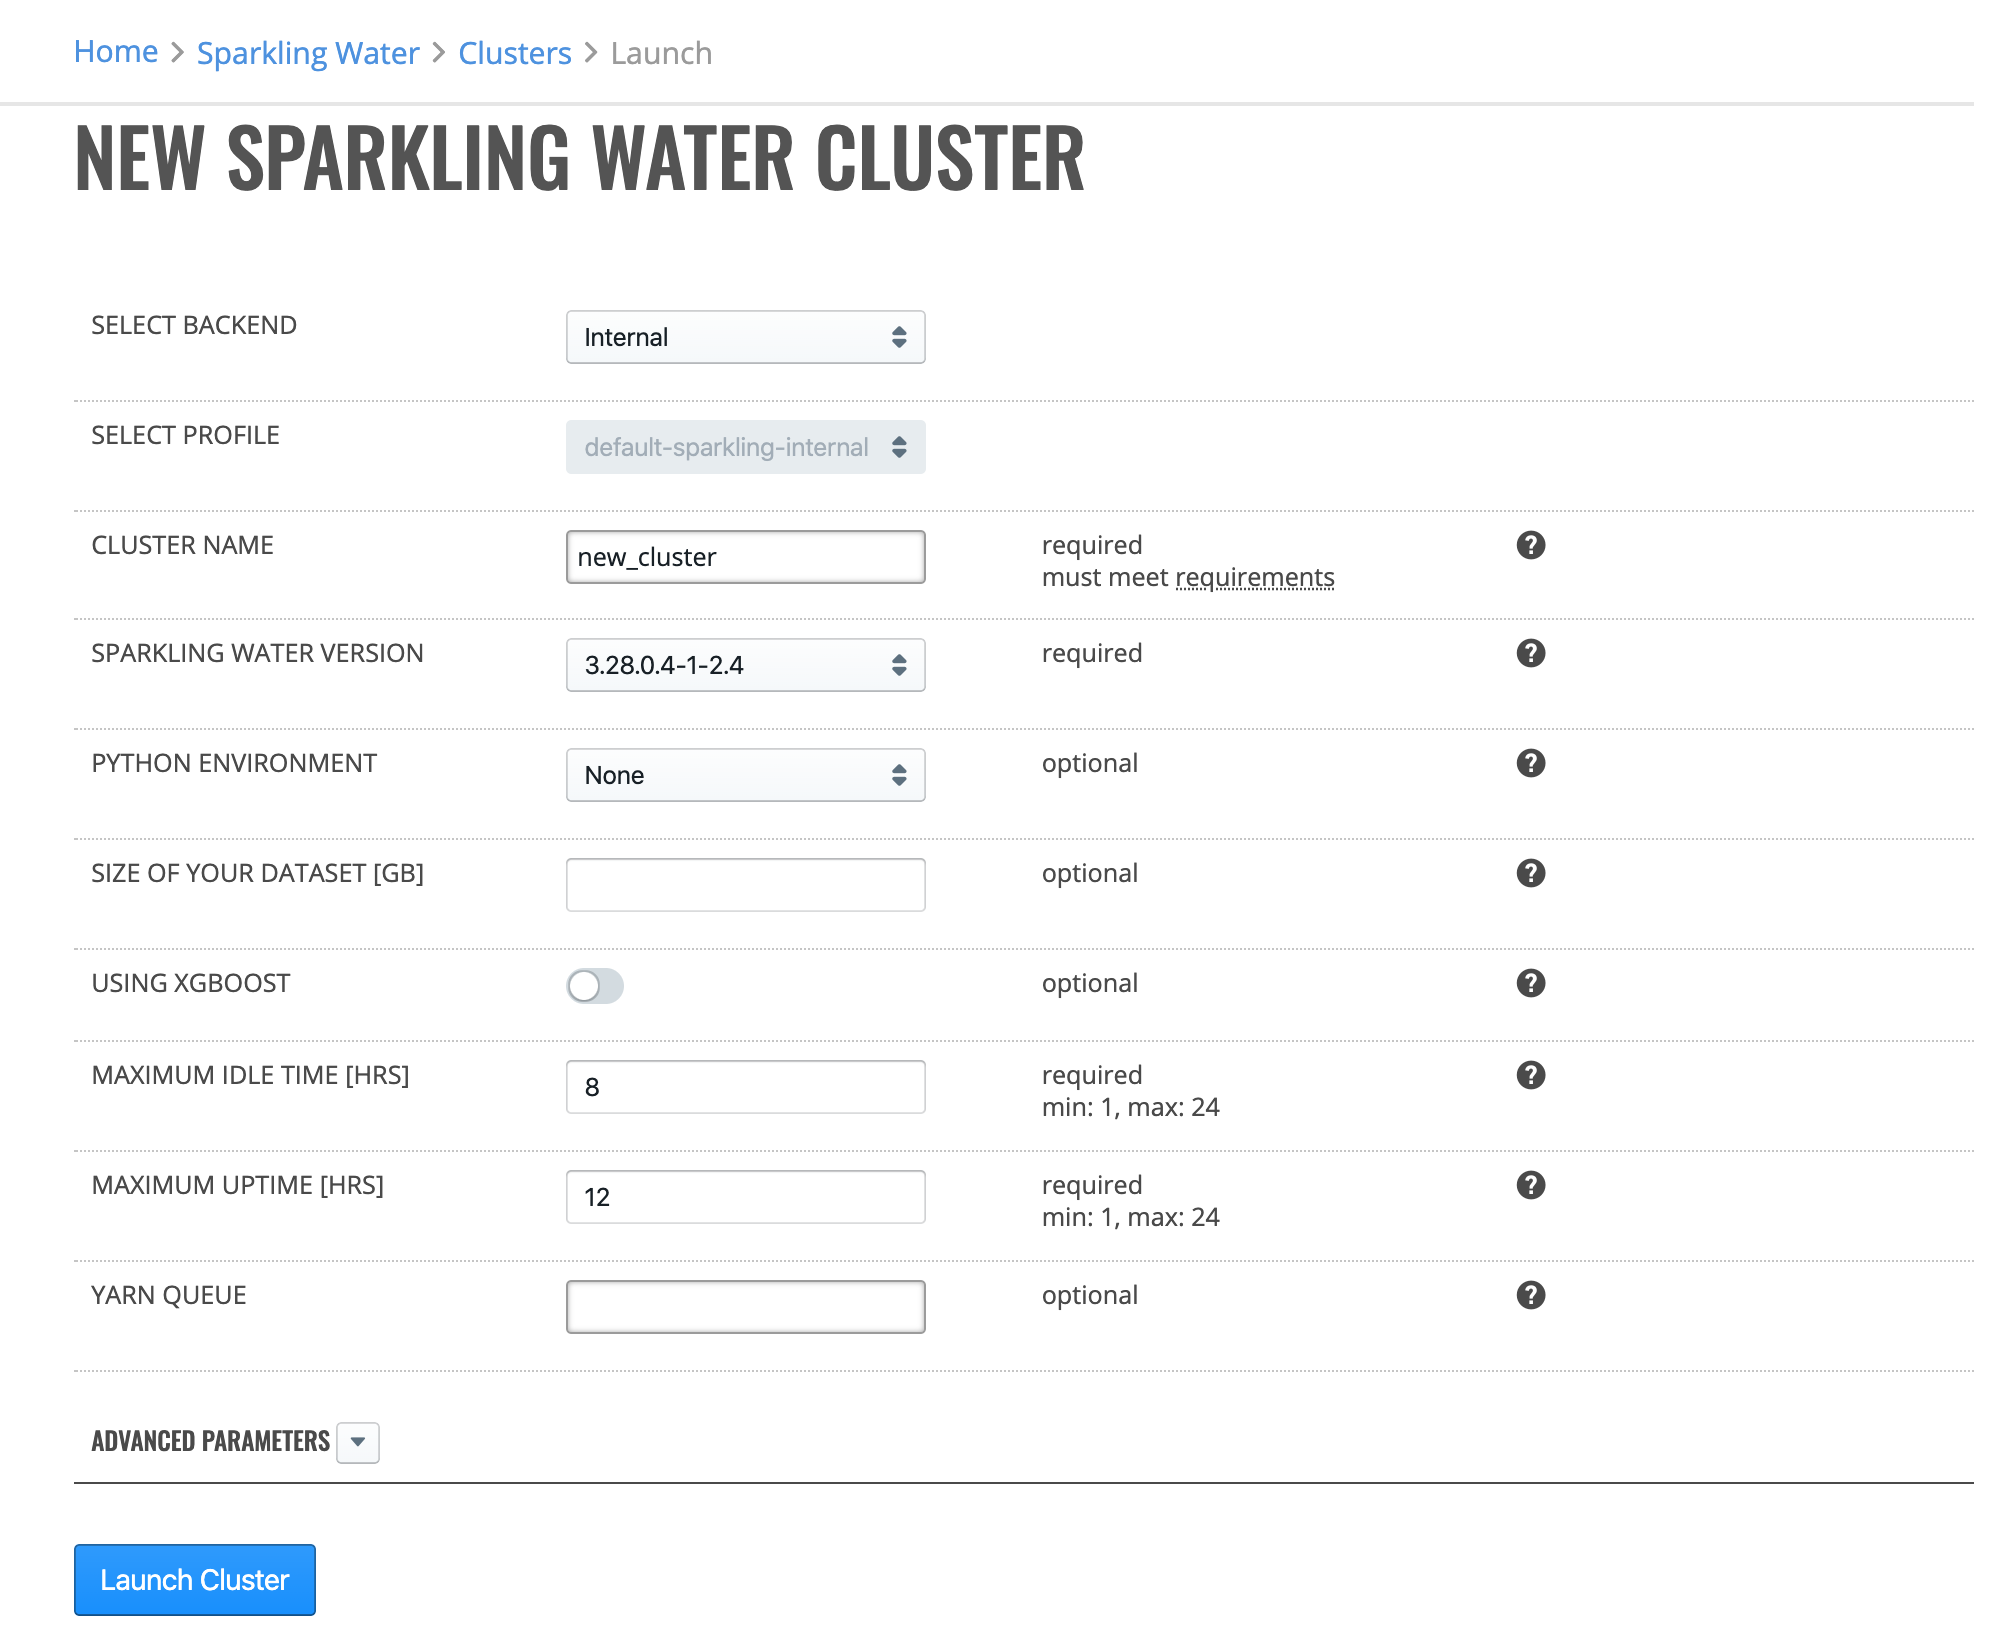Screen dimensions: 2012x1628
Task: Open help icon for YARN Queue
Action: 1530,1295
